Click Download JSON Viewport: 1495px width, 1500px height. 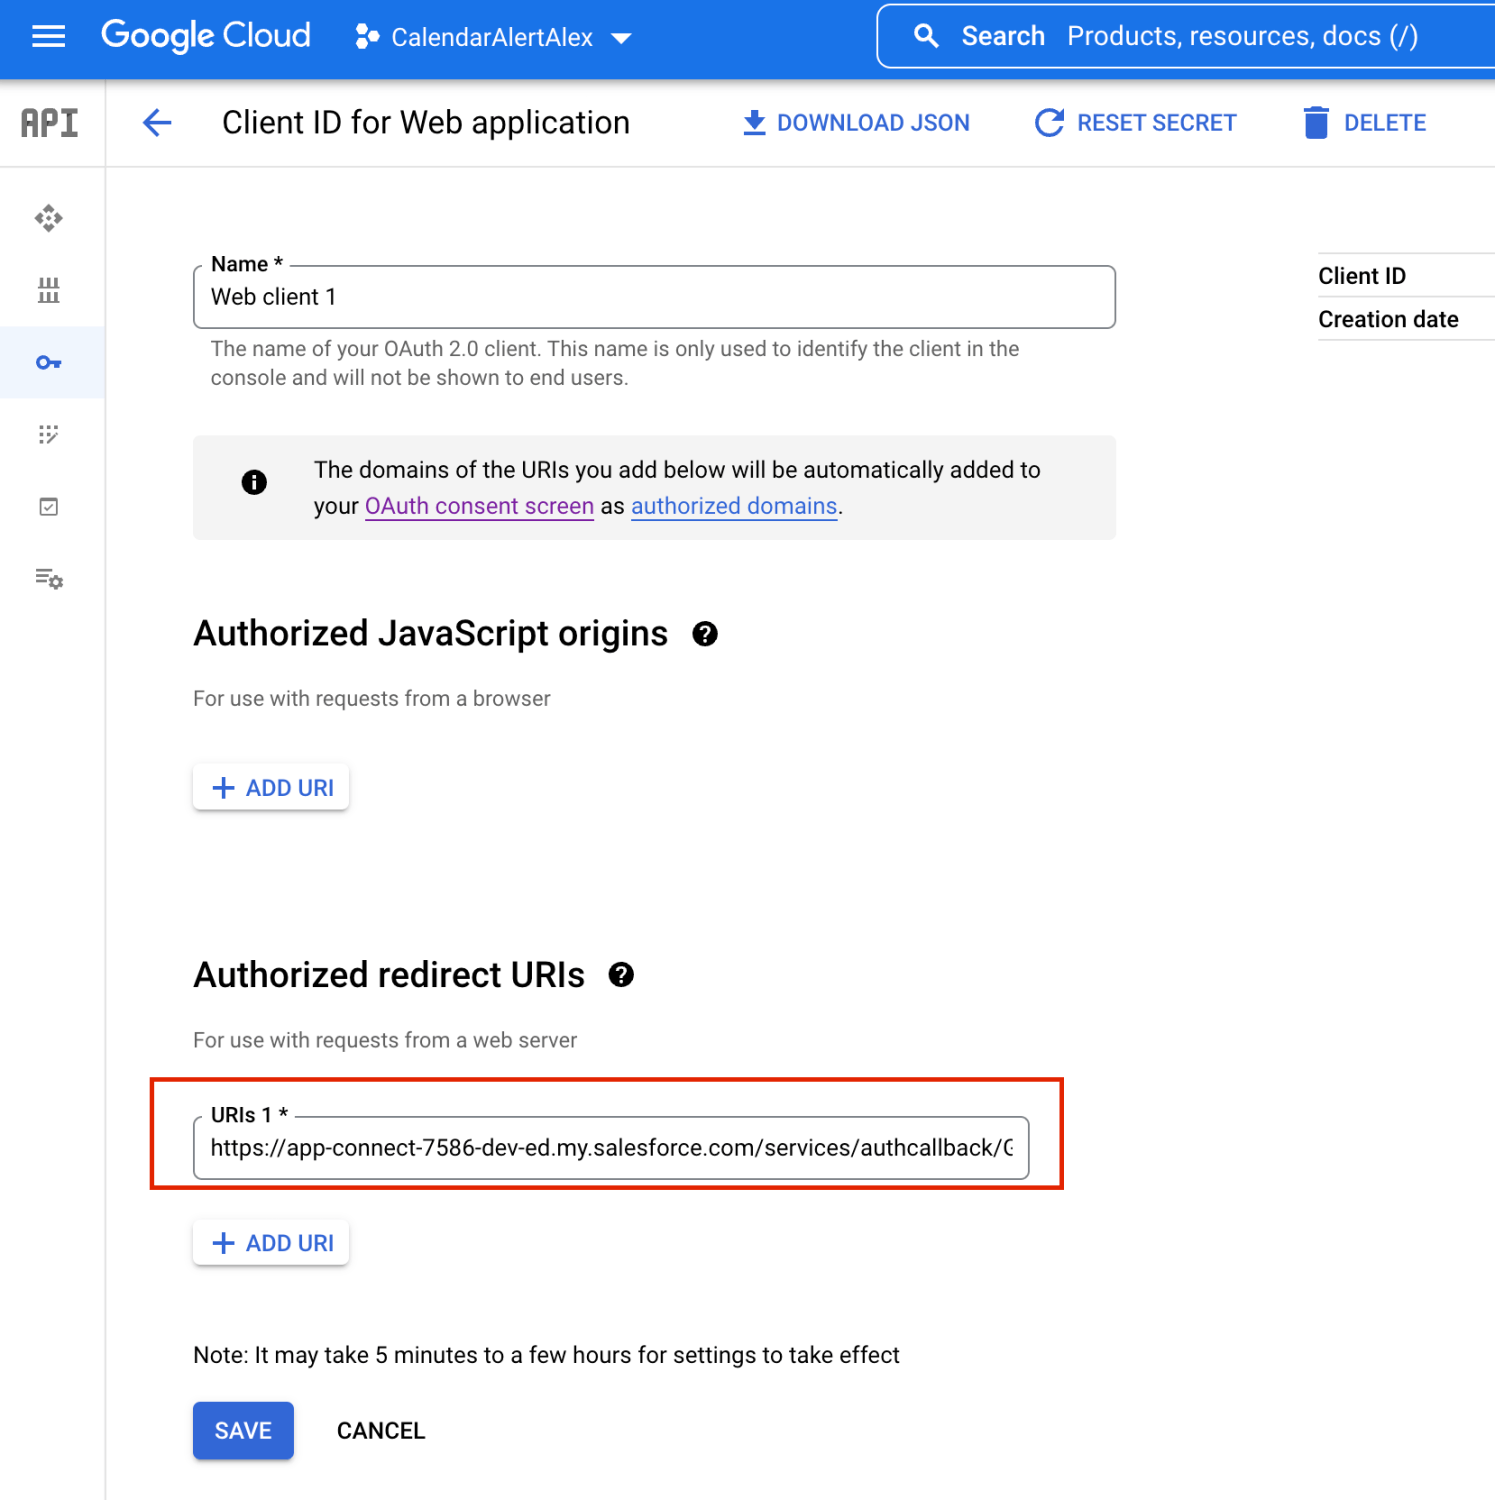coord(857,122)
